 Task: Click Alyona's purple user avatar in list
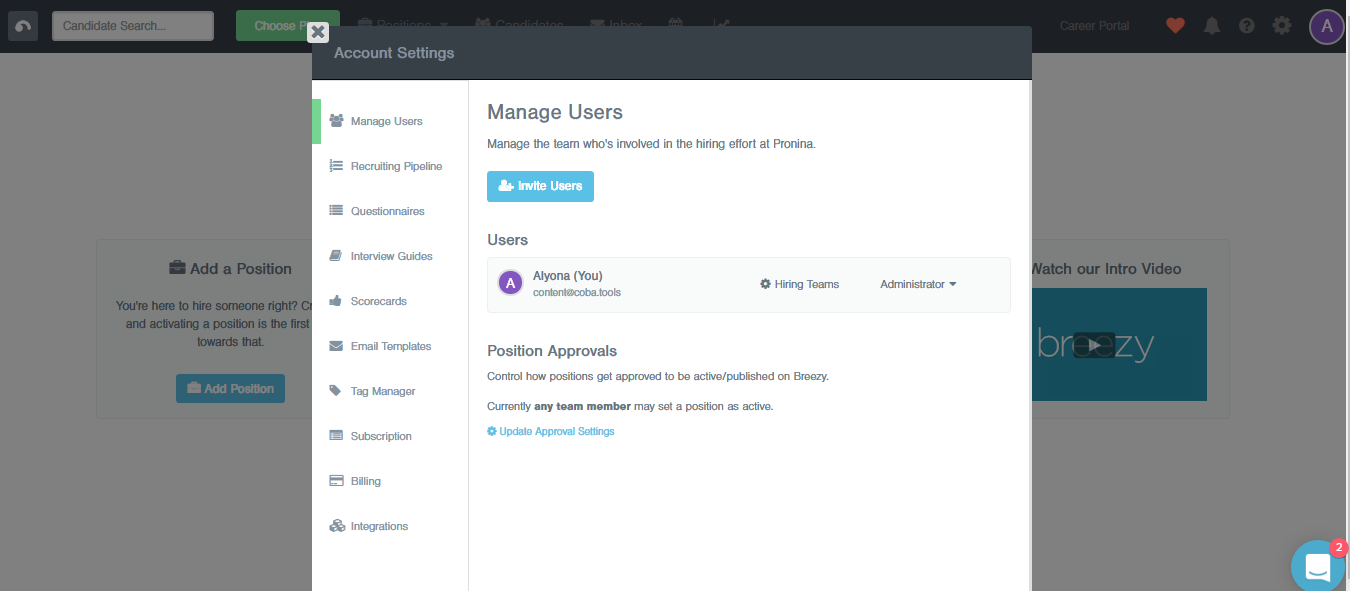(x=510, y=284)
